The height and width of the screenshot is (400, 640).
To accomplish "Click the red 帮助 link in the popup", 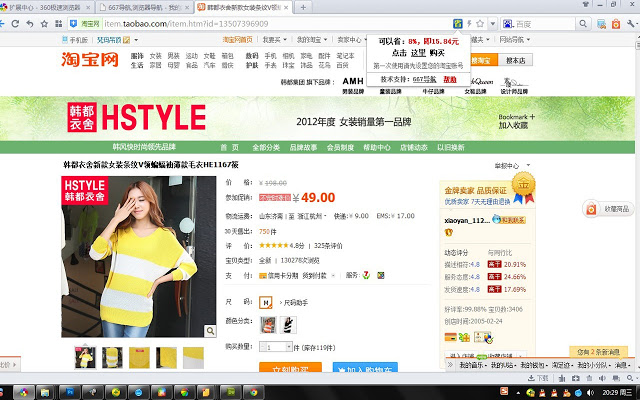I will pyautogui.click(x=450, y=80).
